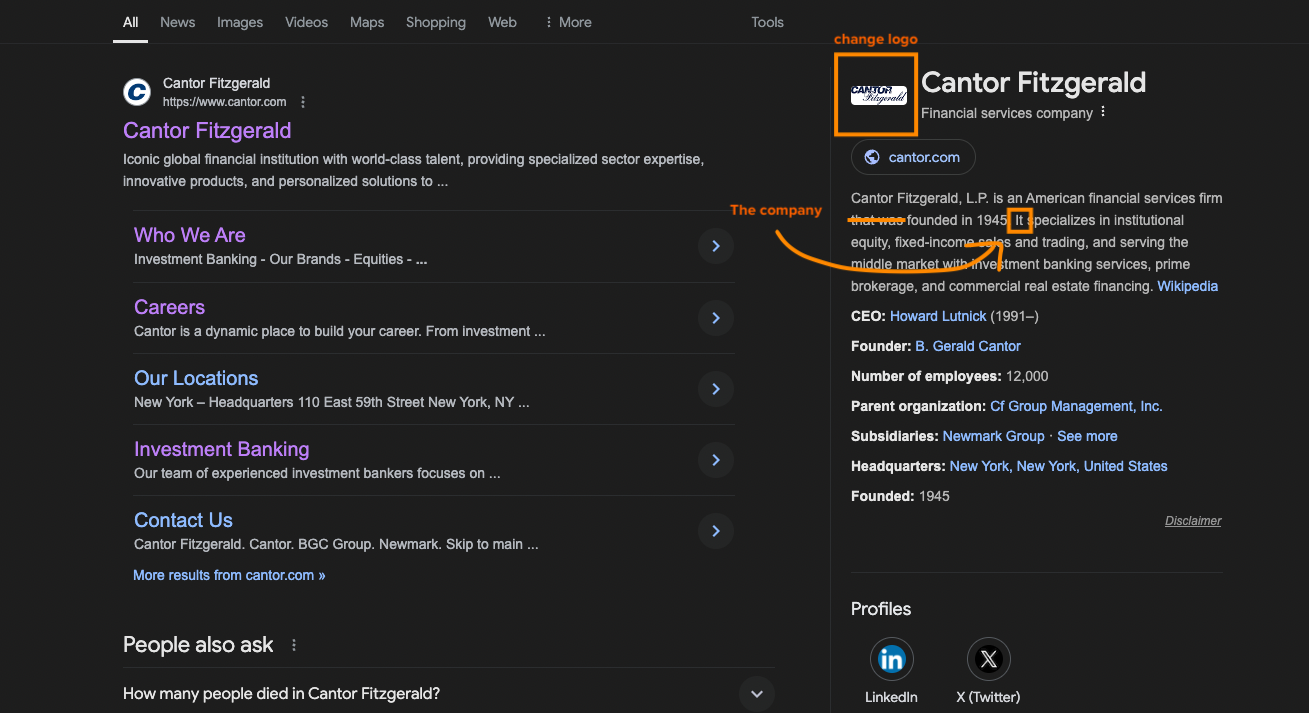Open the More search options dropdown

[568, 22]
